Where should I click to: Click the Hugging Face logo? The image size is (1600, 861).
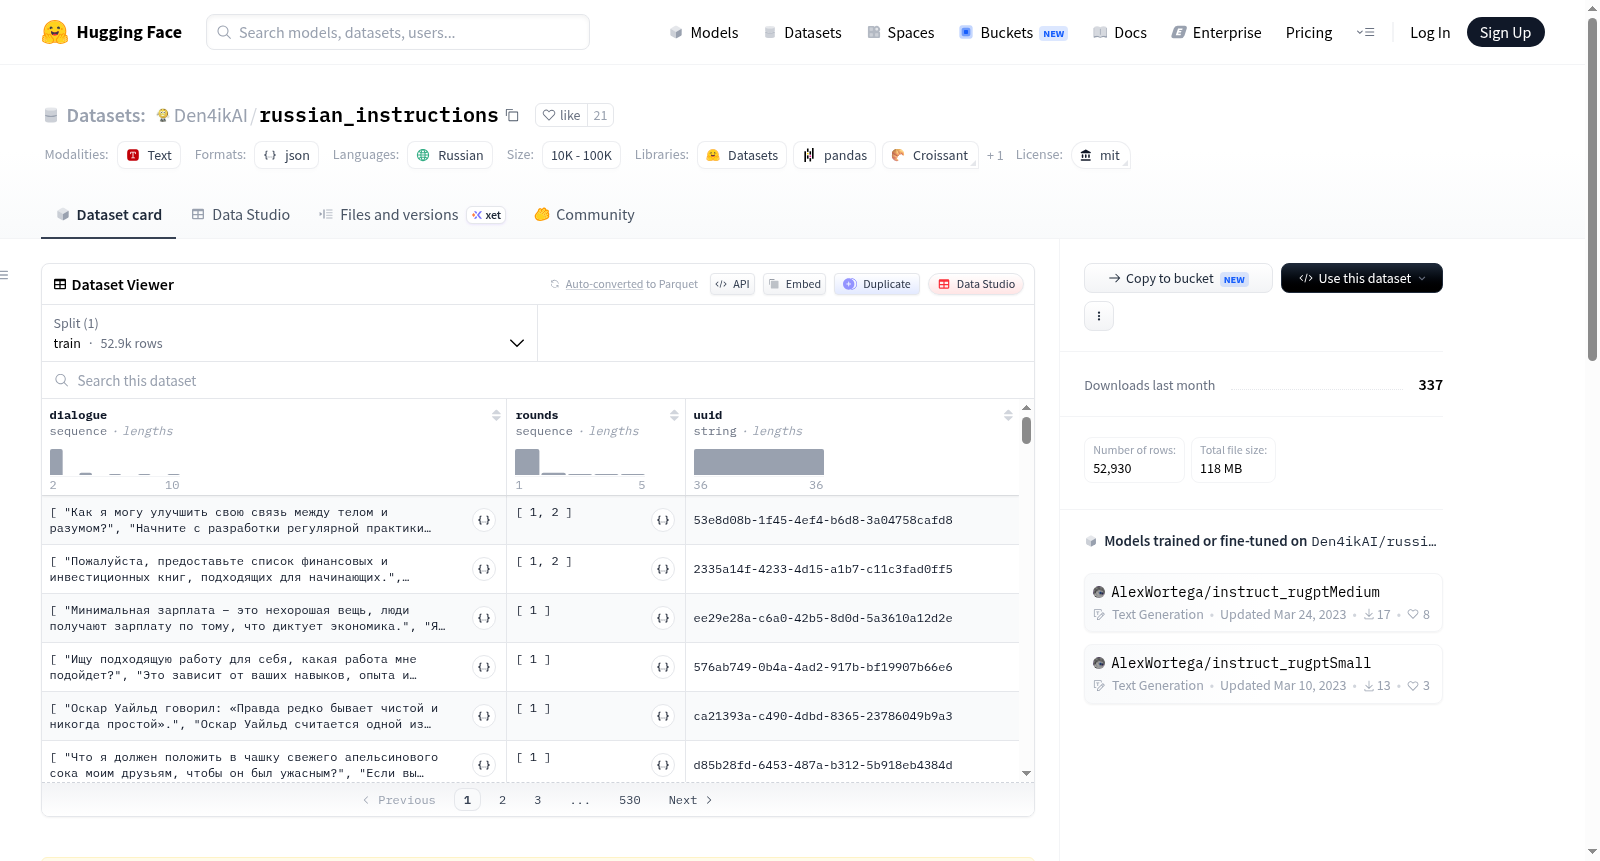click(112, 32)
